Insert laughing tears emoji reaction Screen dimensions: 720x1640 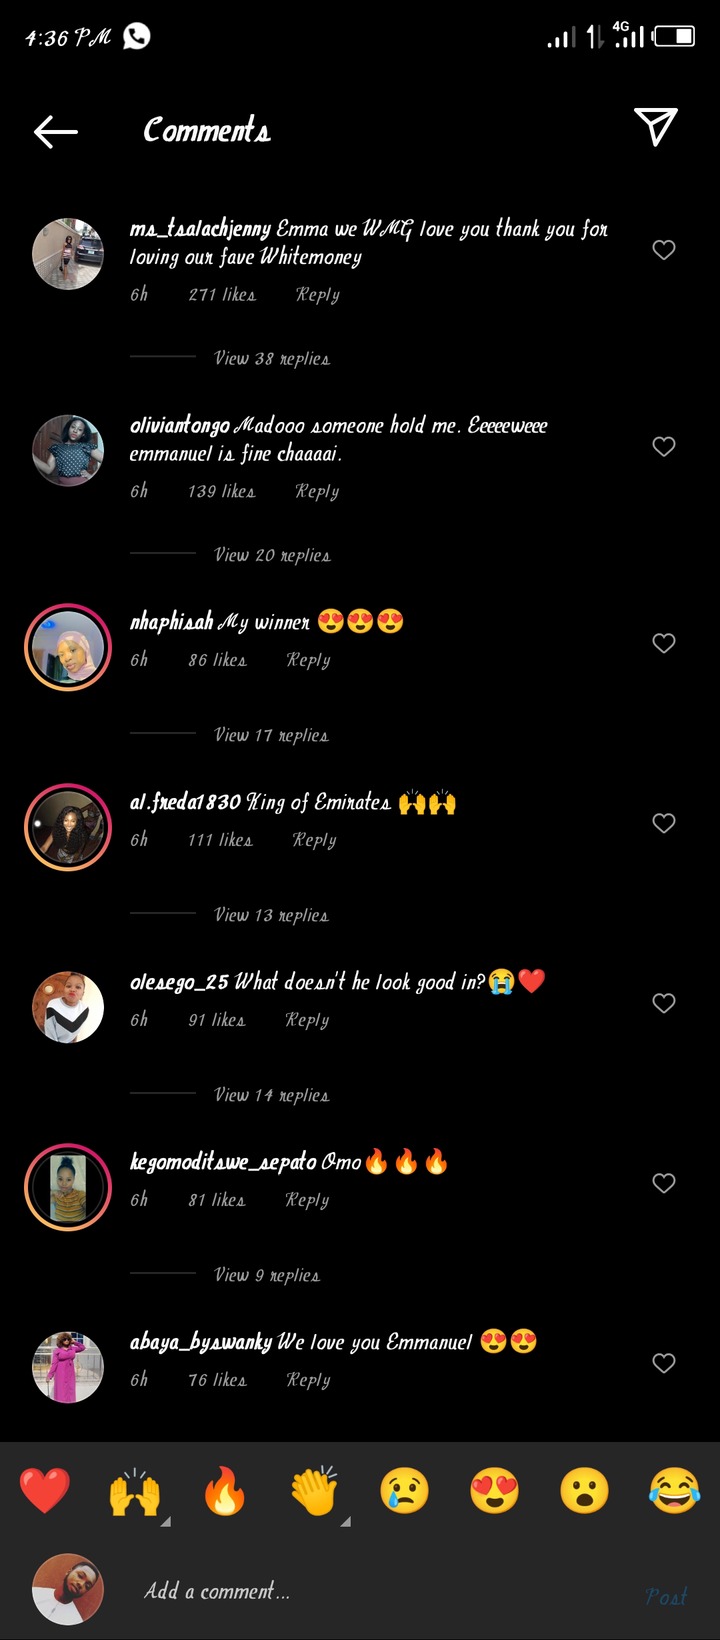pyautogui.click(x=674, y=1491)
